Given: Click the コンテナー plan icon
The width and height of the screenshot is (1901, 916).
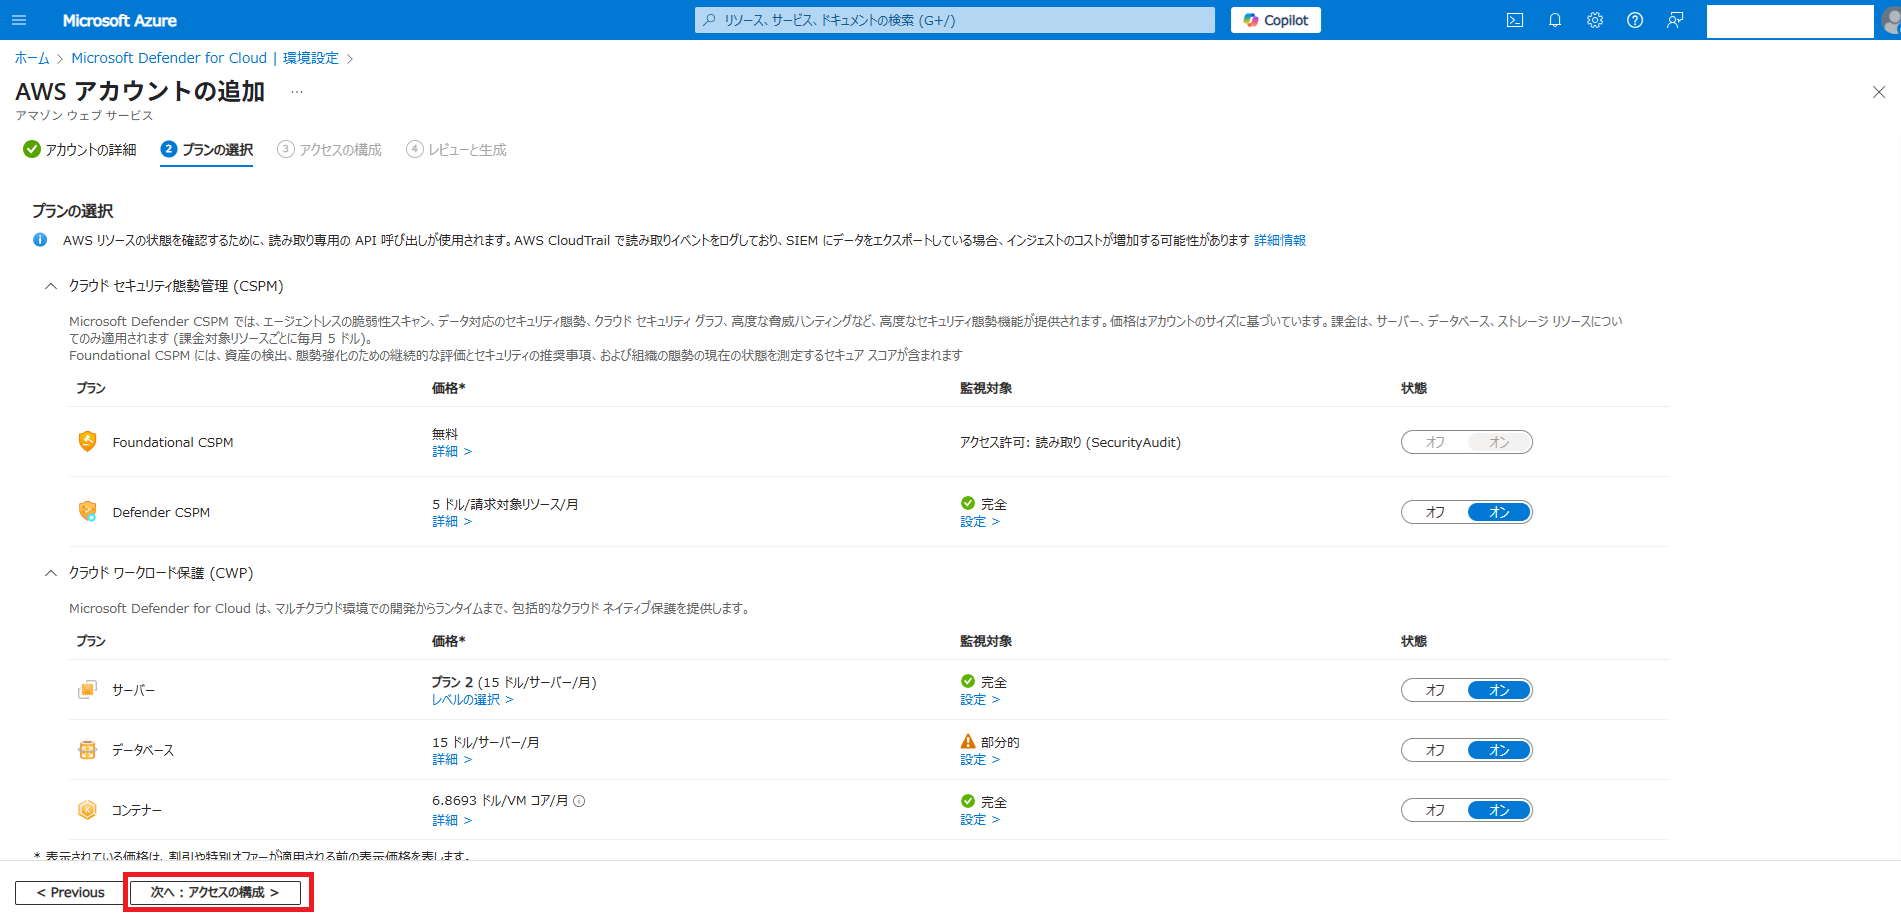Looking at the screenshot, I should (88, 809).
